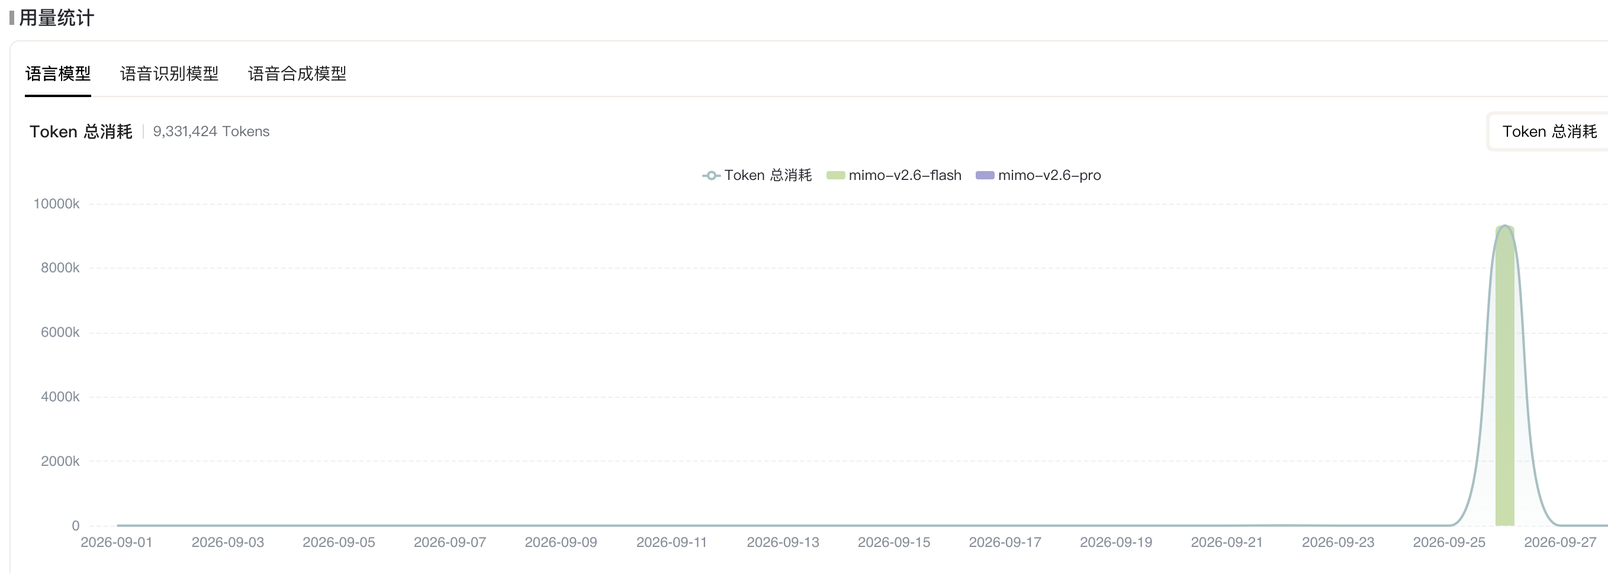This screenshot has height=573, width=1608.
Task: Click the 10000k y-axis label
Action: coord(56,203)
